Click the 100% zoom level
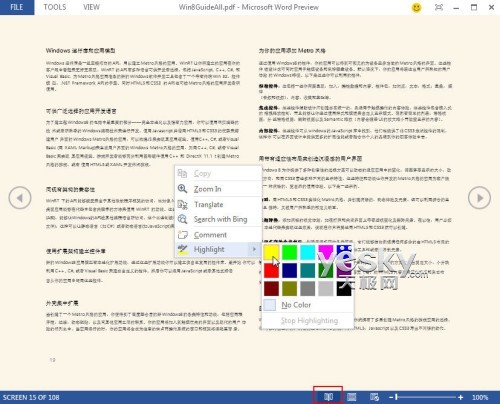 [x=480, y=397]
